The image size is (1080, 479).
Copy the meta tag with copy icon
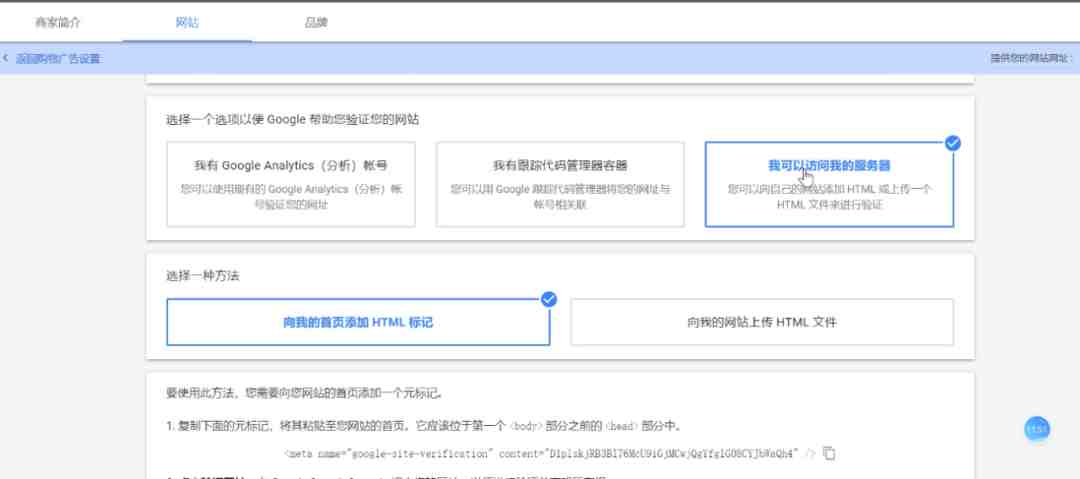point(830,453)
